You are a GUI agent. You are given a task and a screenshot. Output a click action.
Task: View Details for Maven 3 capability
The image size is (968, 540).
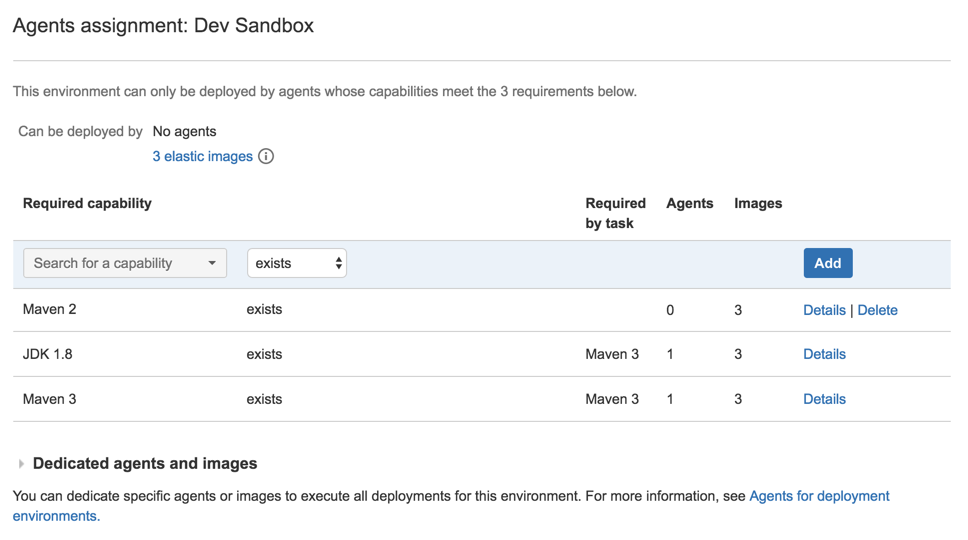pyautogui.click(x=824, y=399)
